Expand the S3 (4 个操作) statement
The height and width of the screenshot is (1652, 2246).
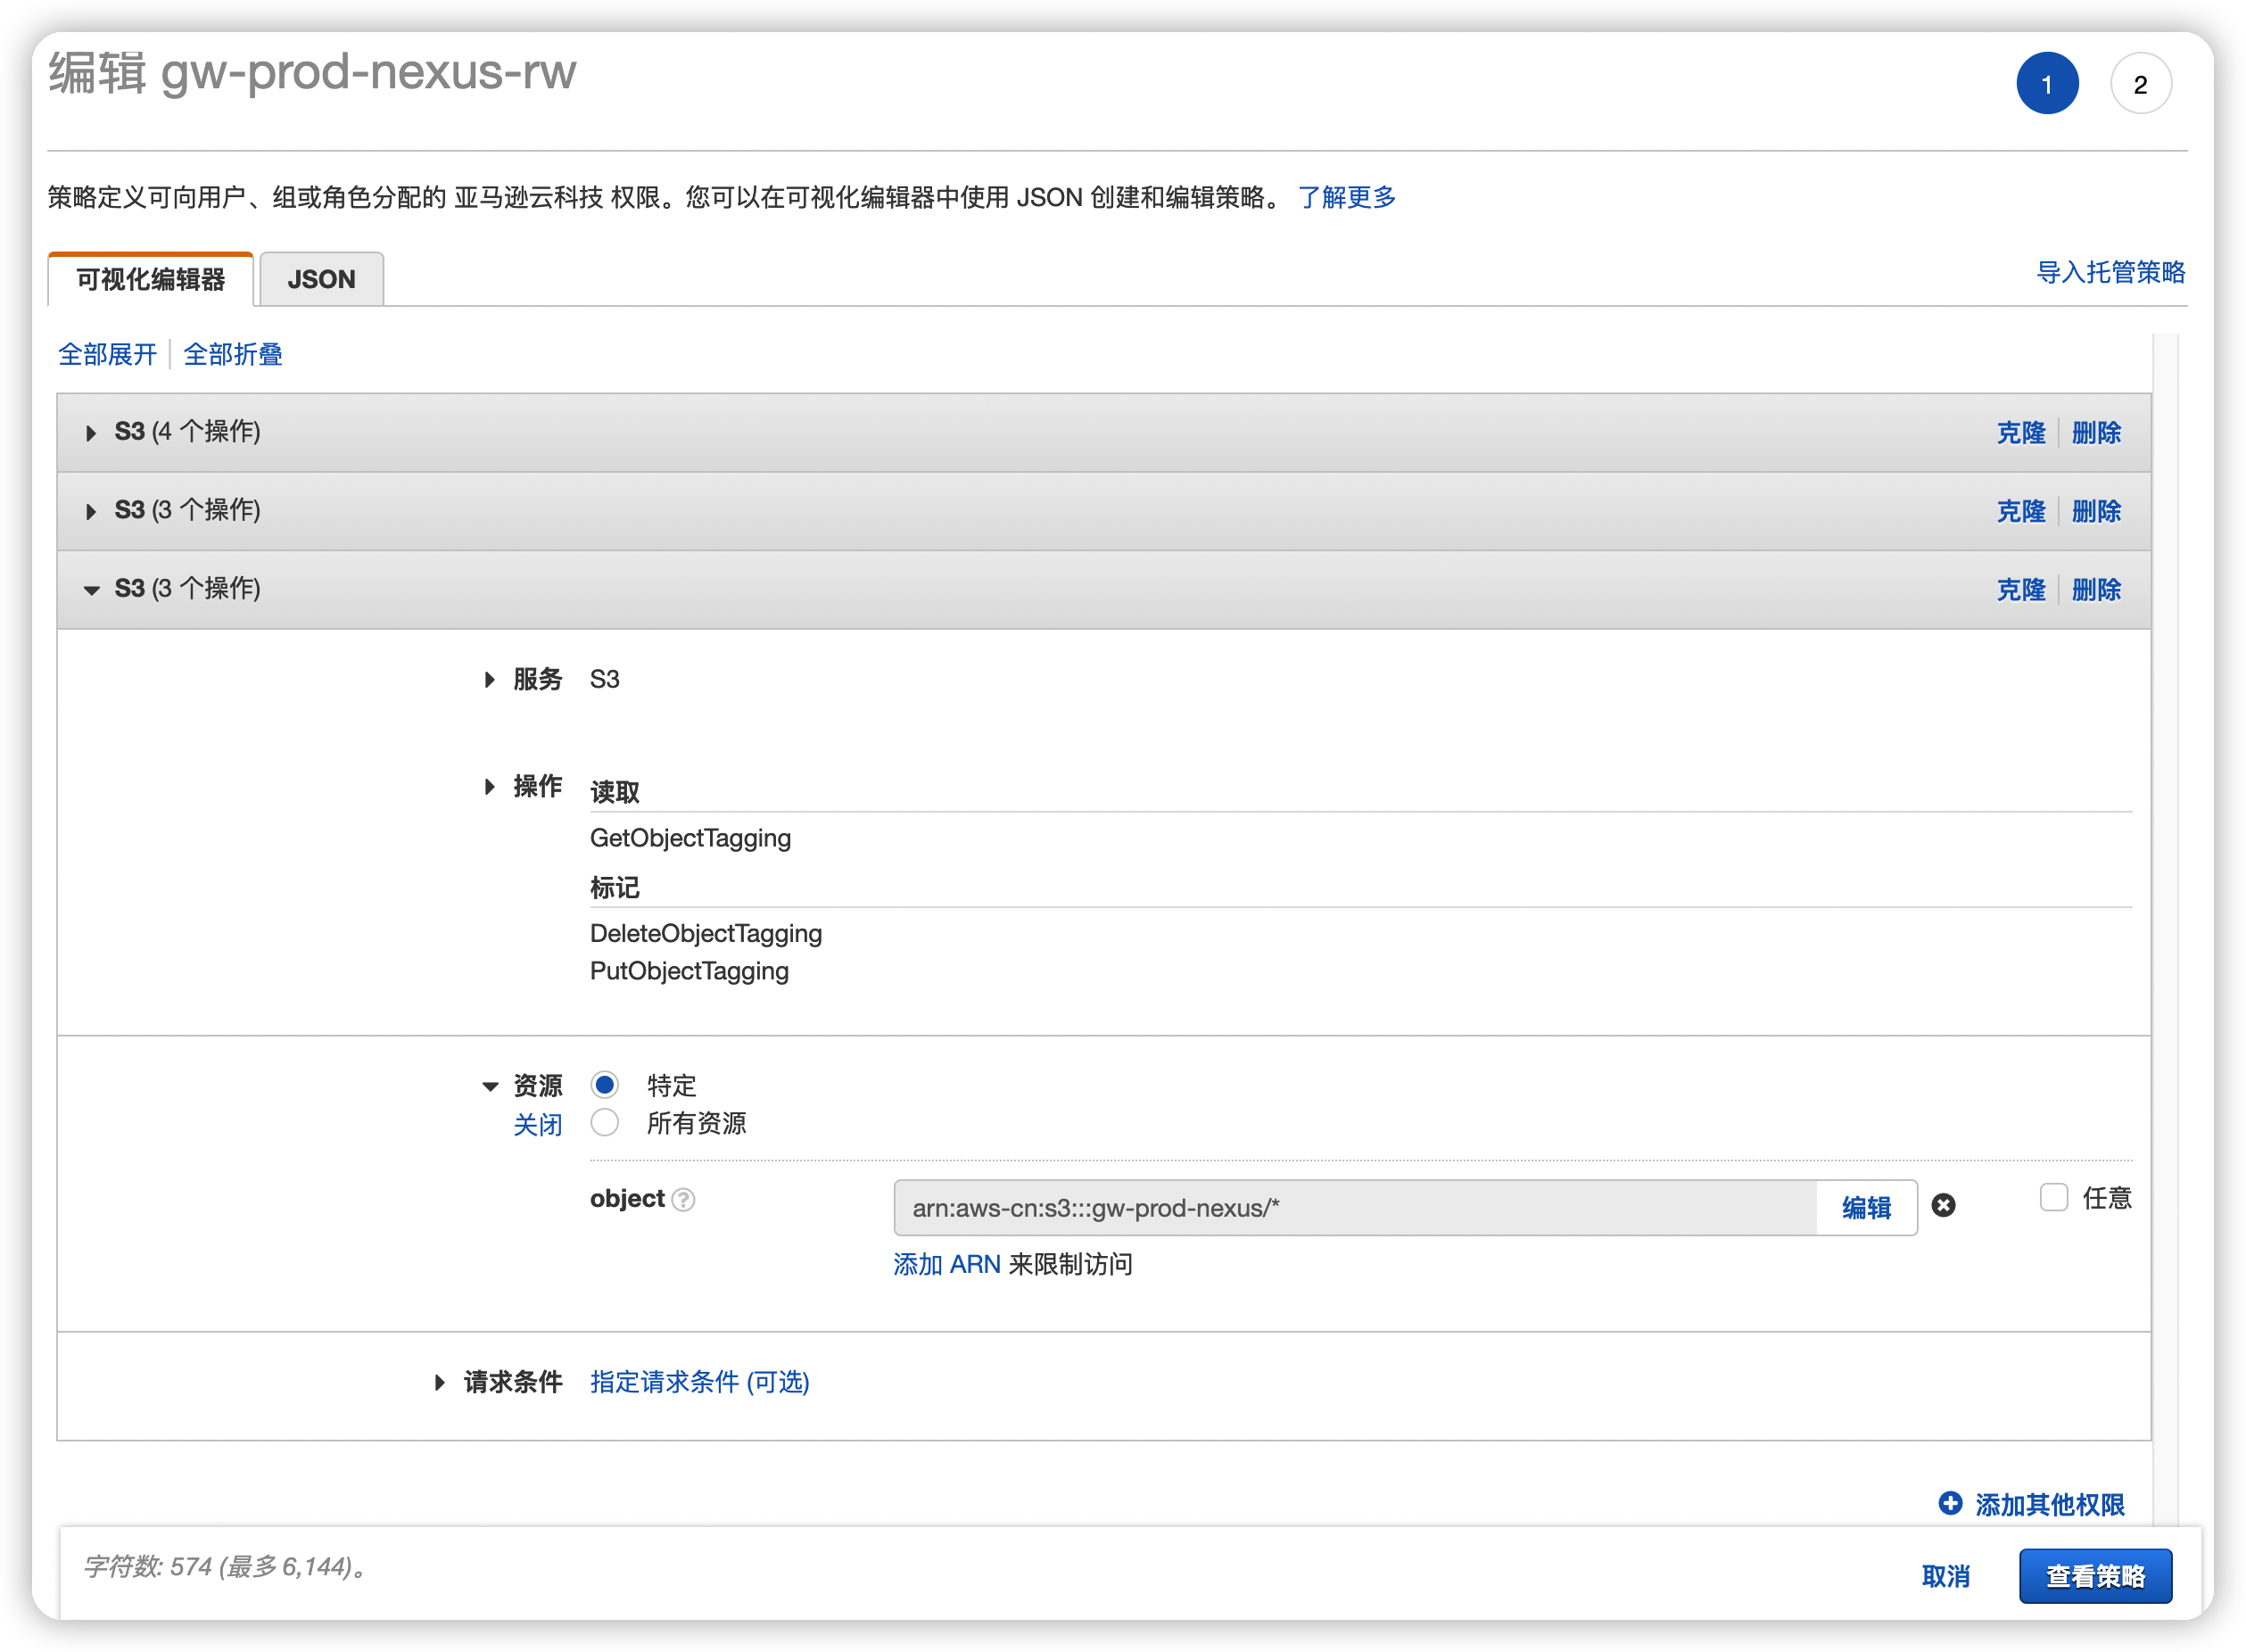tap(91, 433)
